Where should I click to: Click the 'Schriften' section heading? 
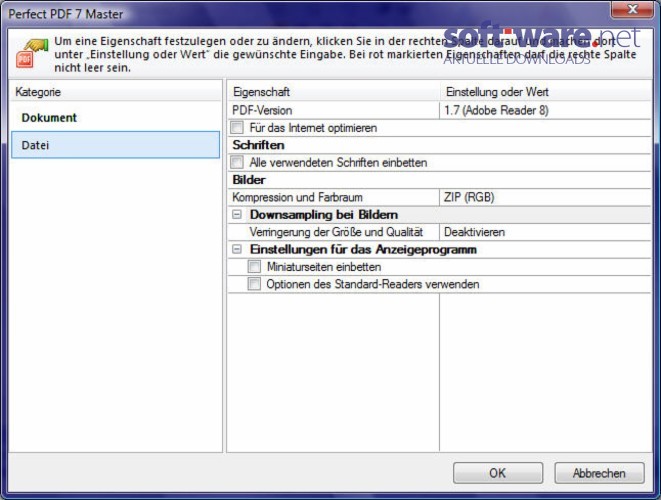[258, 145]
